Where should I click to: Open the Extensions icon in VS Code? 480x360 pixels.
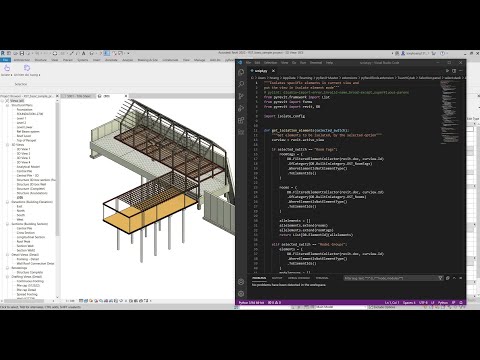click(241, 120)
